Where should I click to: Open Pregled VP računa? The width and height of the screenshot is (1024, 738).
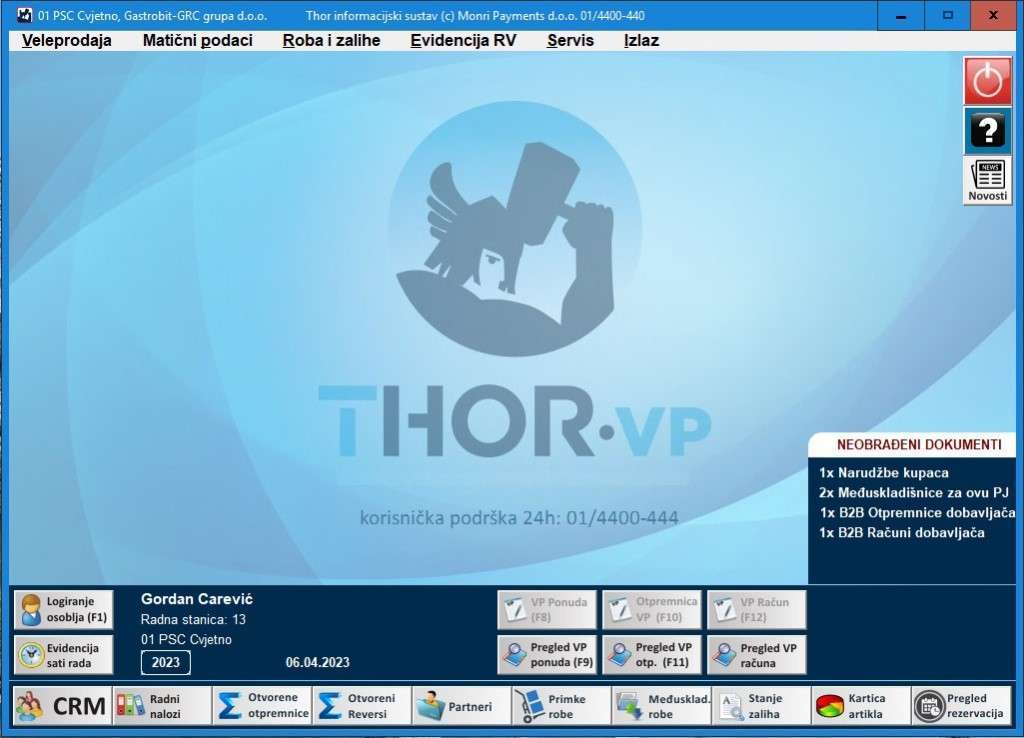click(757, 654)
